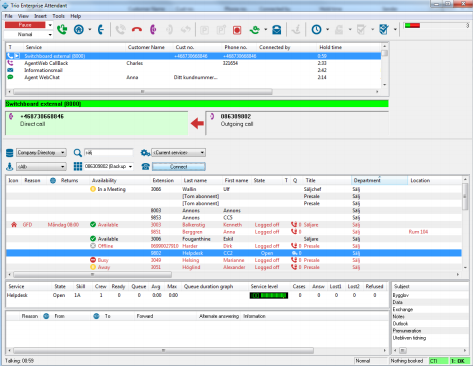Viewport: 473px width, 366px height.
Task: Click the red home icon in GFD row
Action: (x=14, y=225)
